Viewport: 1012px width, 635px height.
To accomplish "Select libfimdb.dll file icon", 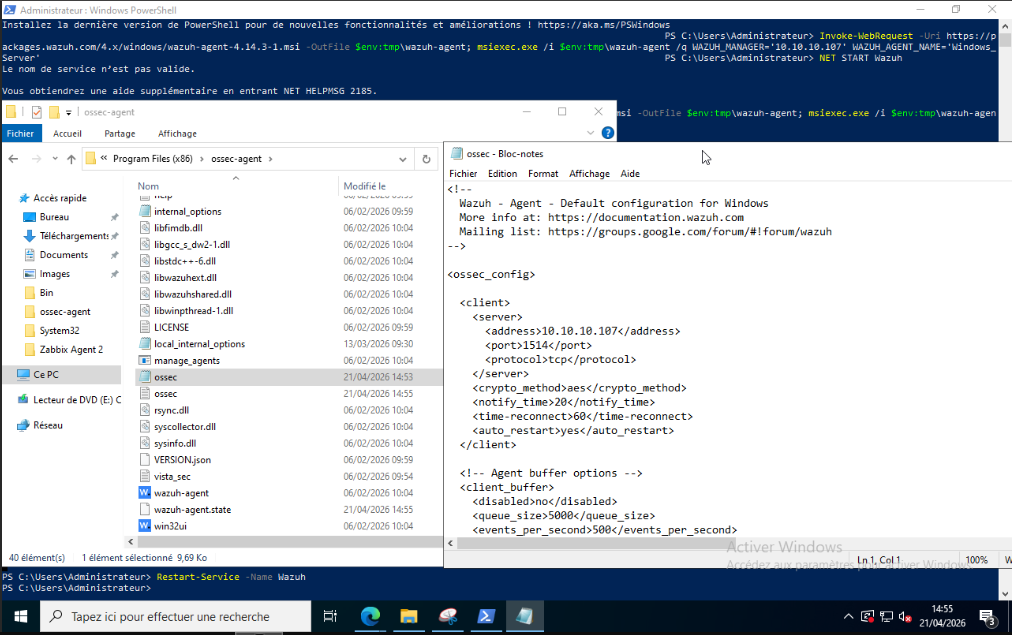I will (145, 228).
